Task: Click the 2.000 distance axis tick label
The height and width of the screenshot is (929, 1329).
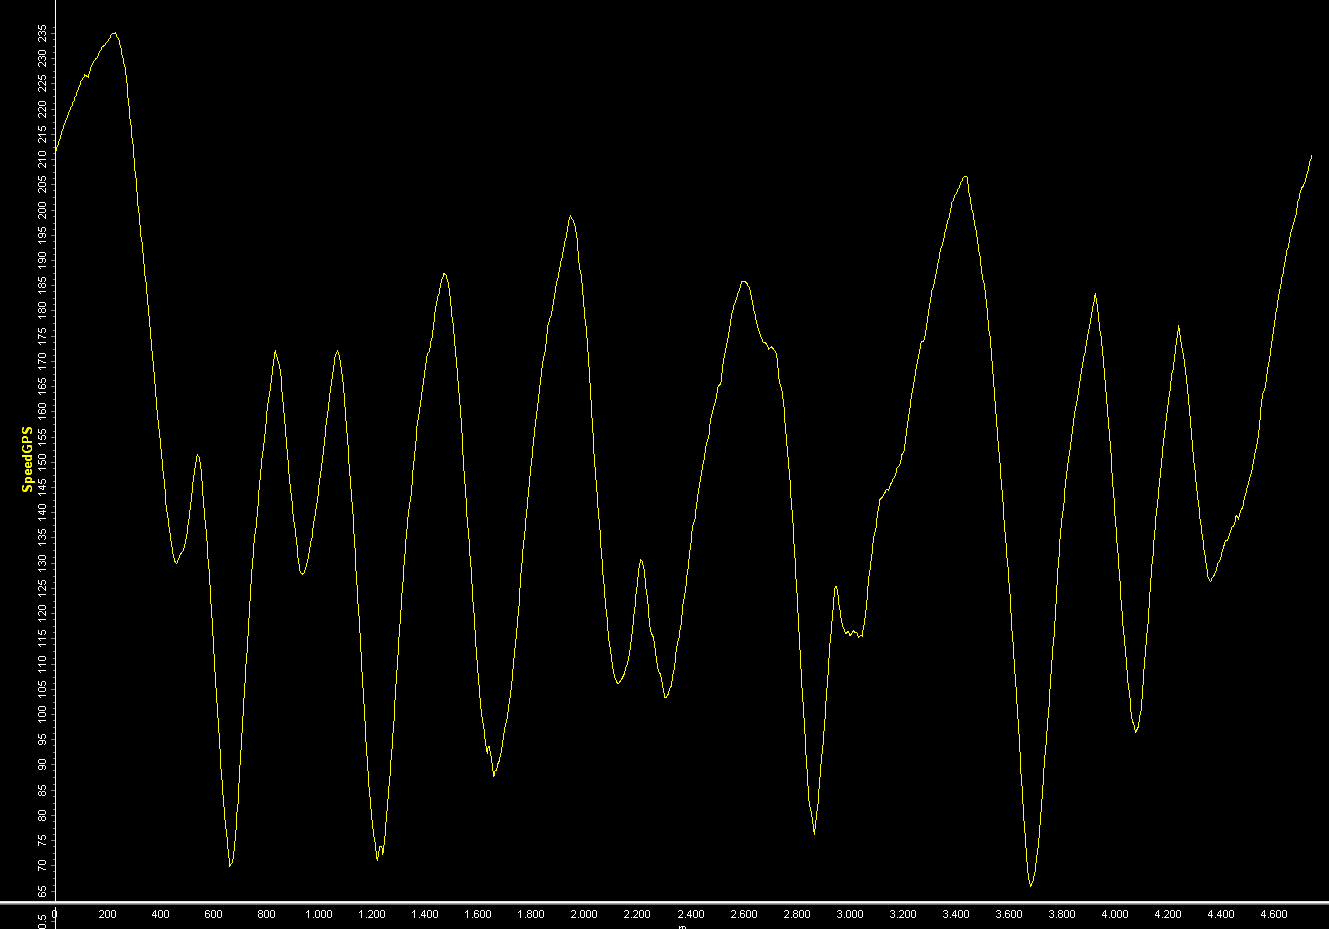Action: point(583,914)
